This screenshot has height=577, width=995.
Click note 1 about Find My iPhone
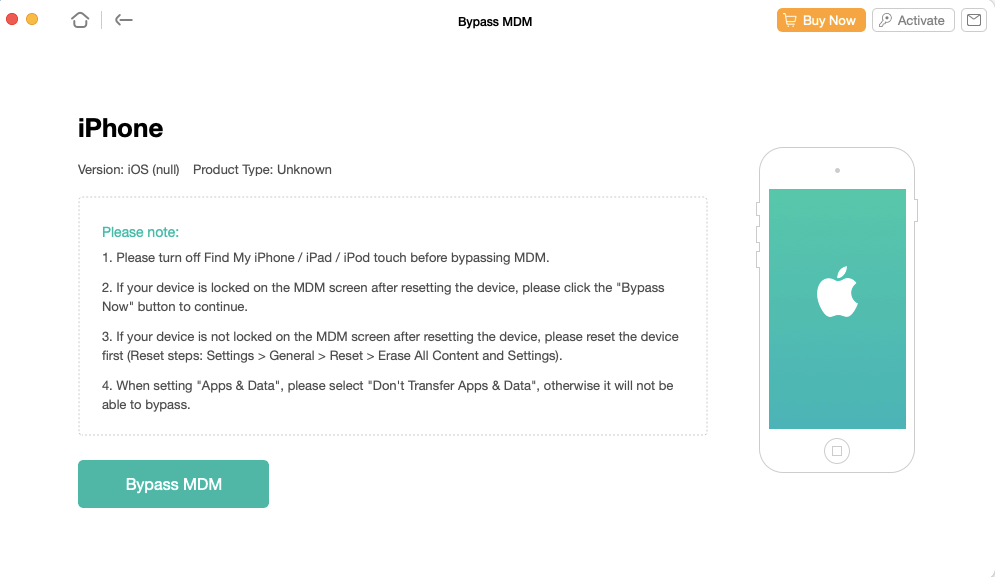[325, 258]
